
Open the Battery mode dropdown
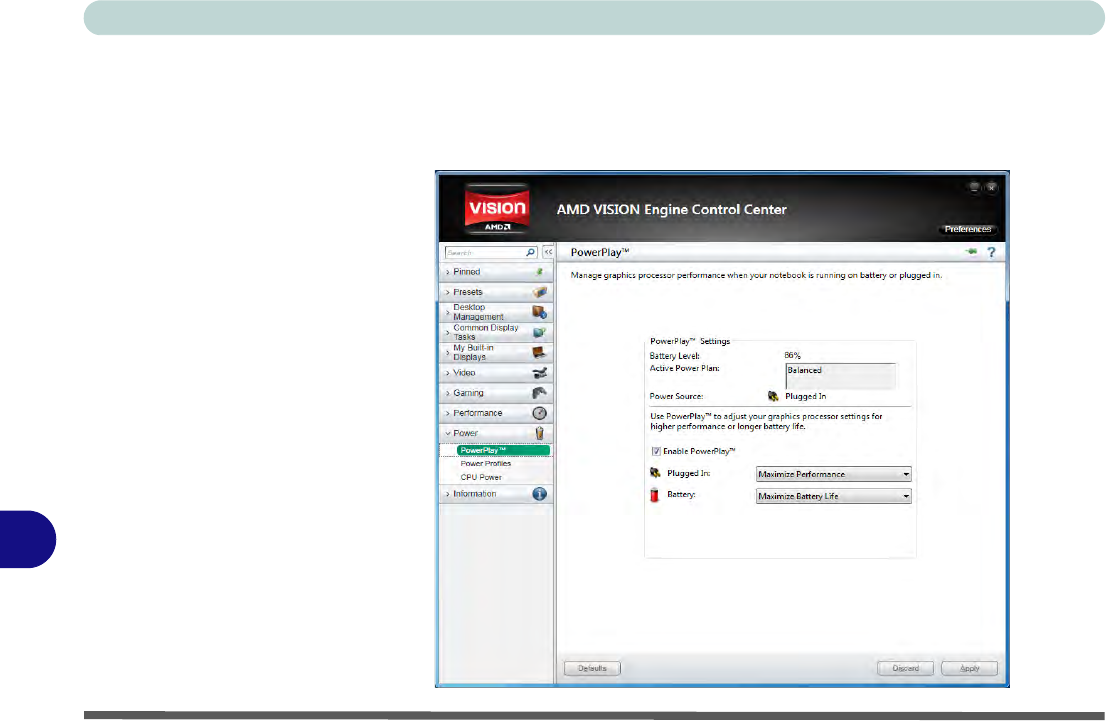click(x=833, y=496)
